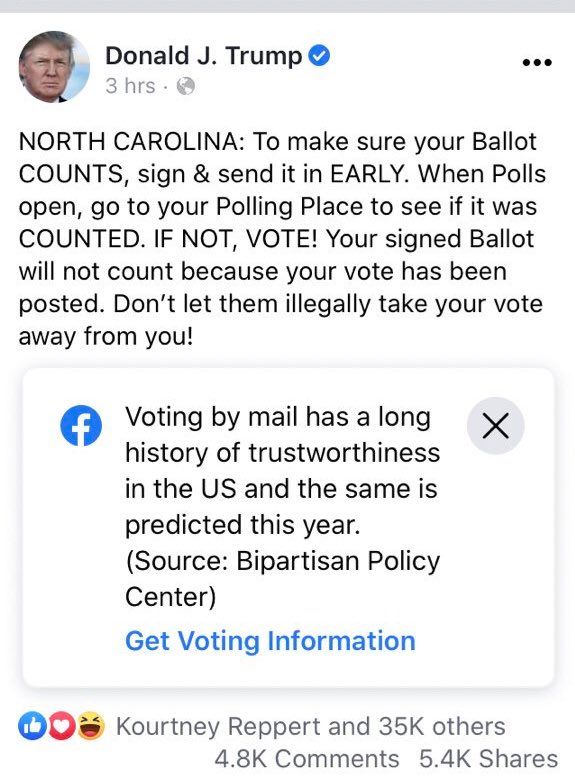575x781 pixels.
Task: Open the three-dot post options menu
Action: (537, 63)
